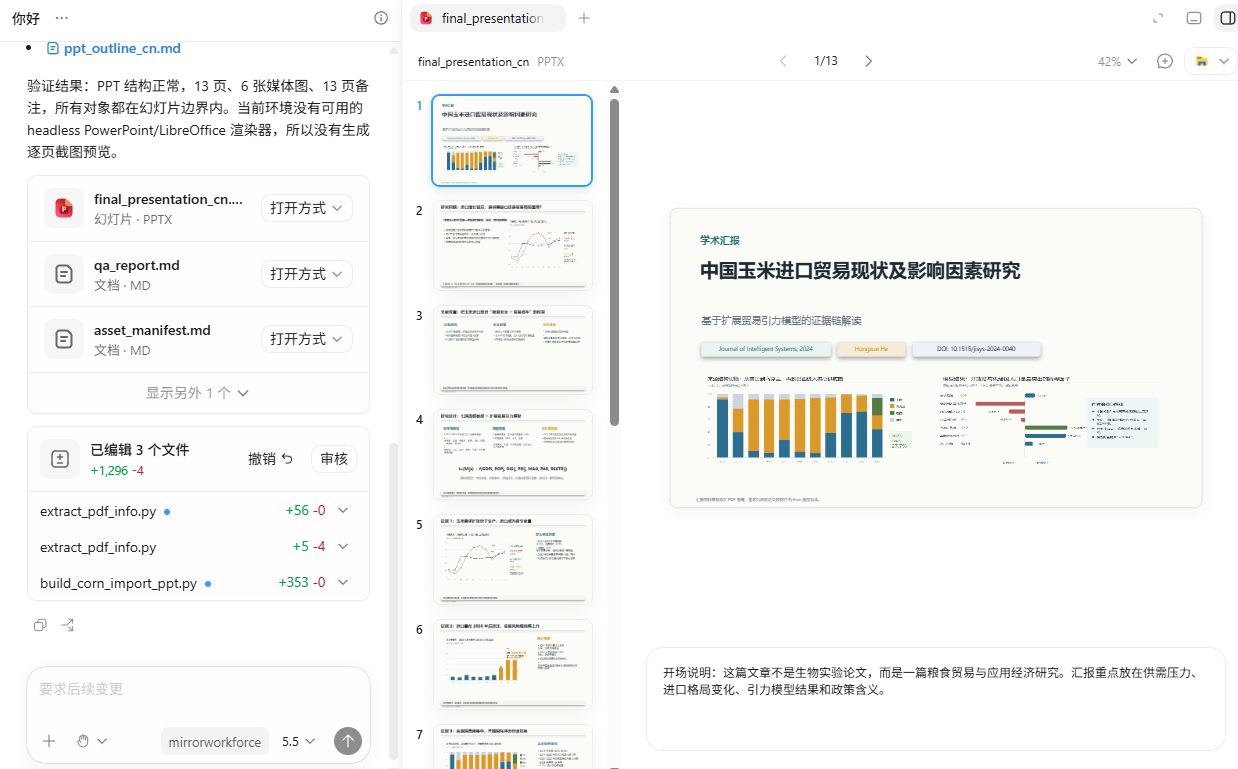Click the plus attach icon in input

[49, 741]
